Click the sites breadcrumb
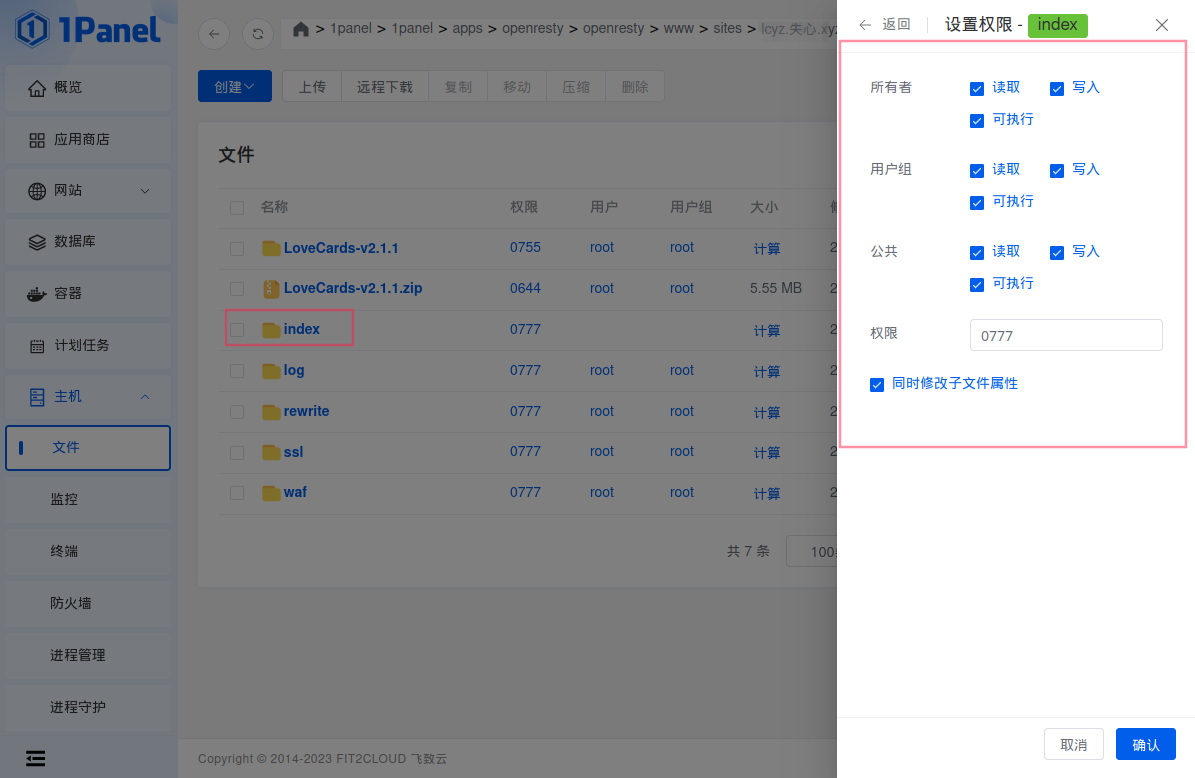This screenshot has height=778, width=1195. (727, 28)
